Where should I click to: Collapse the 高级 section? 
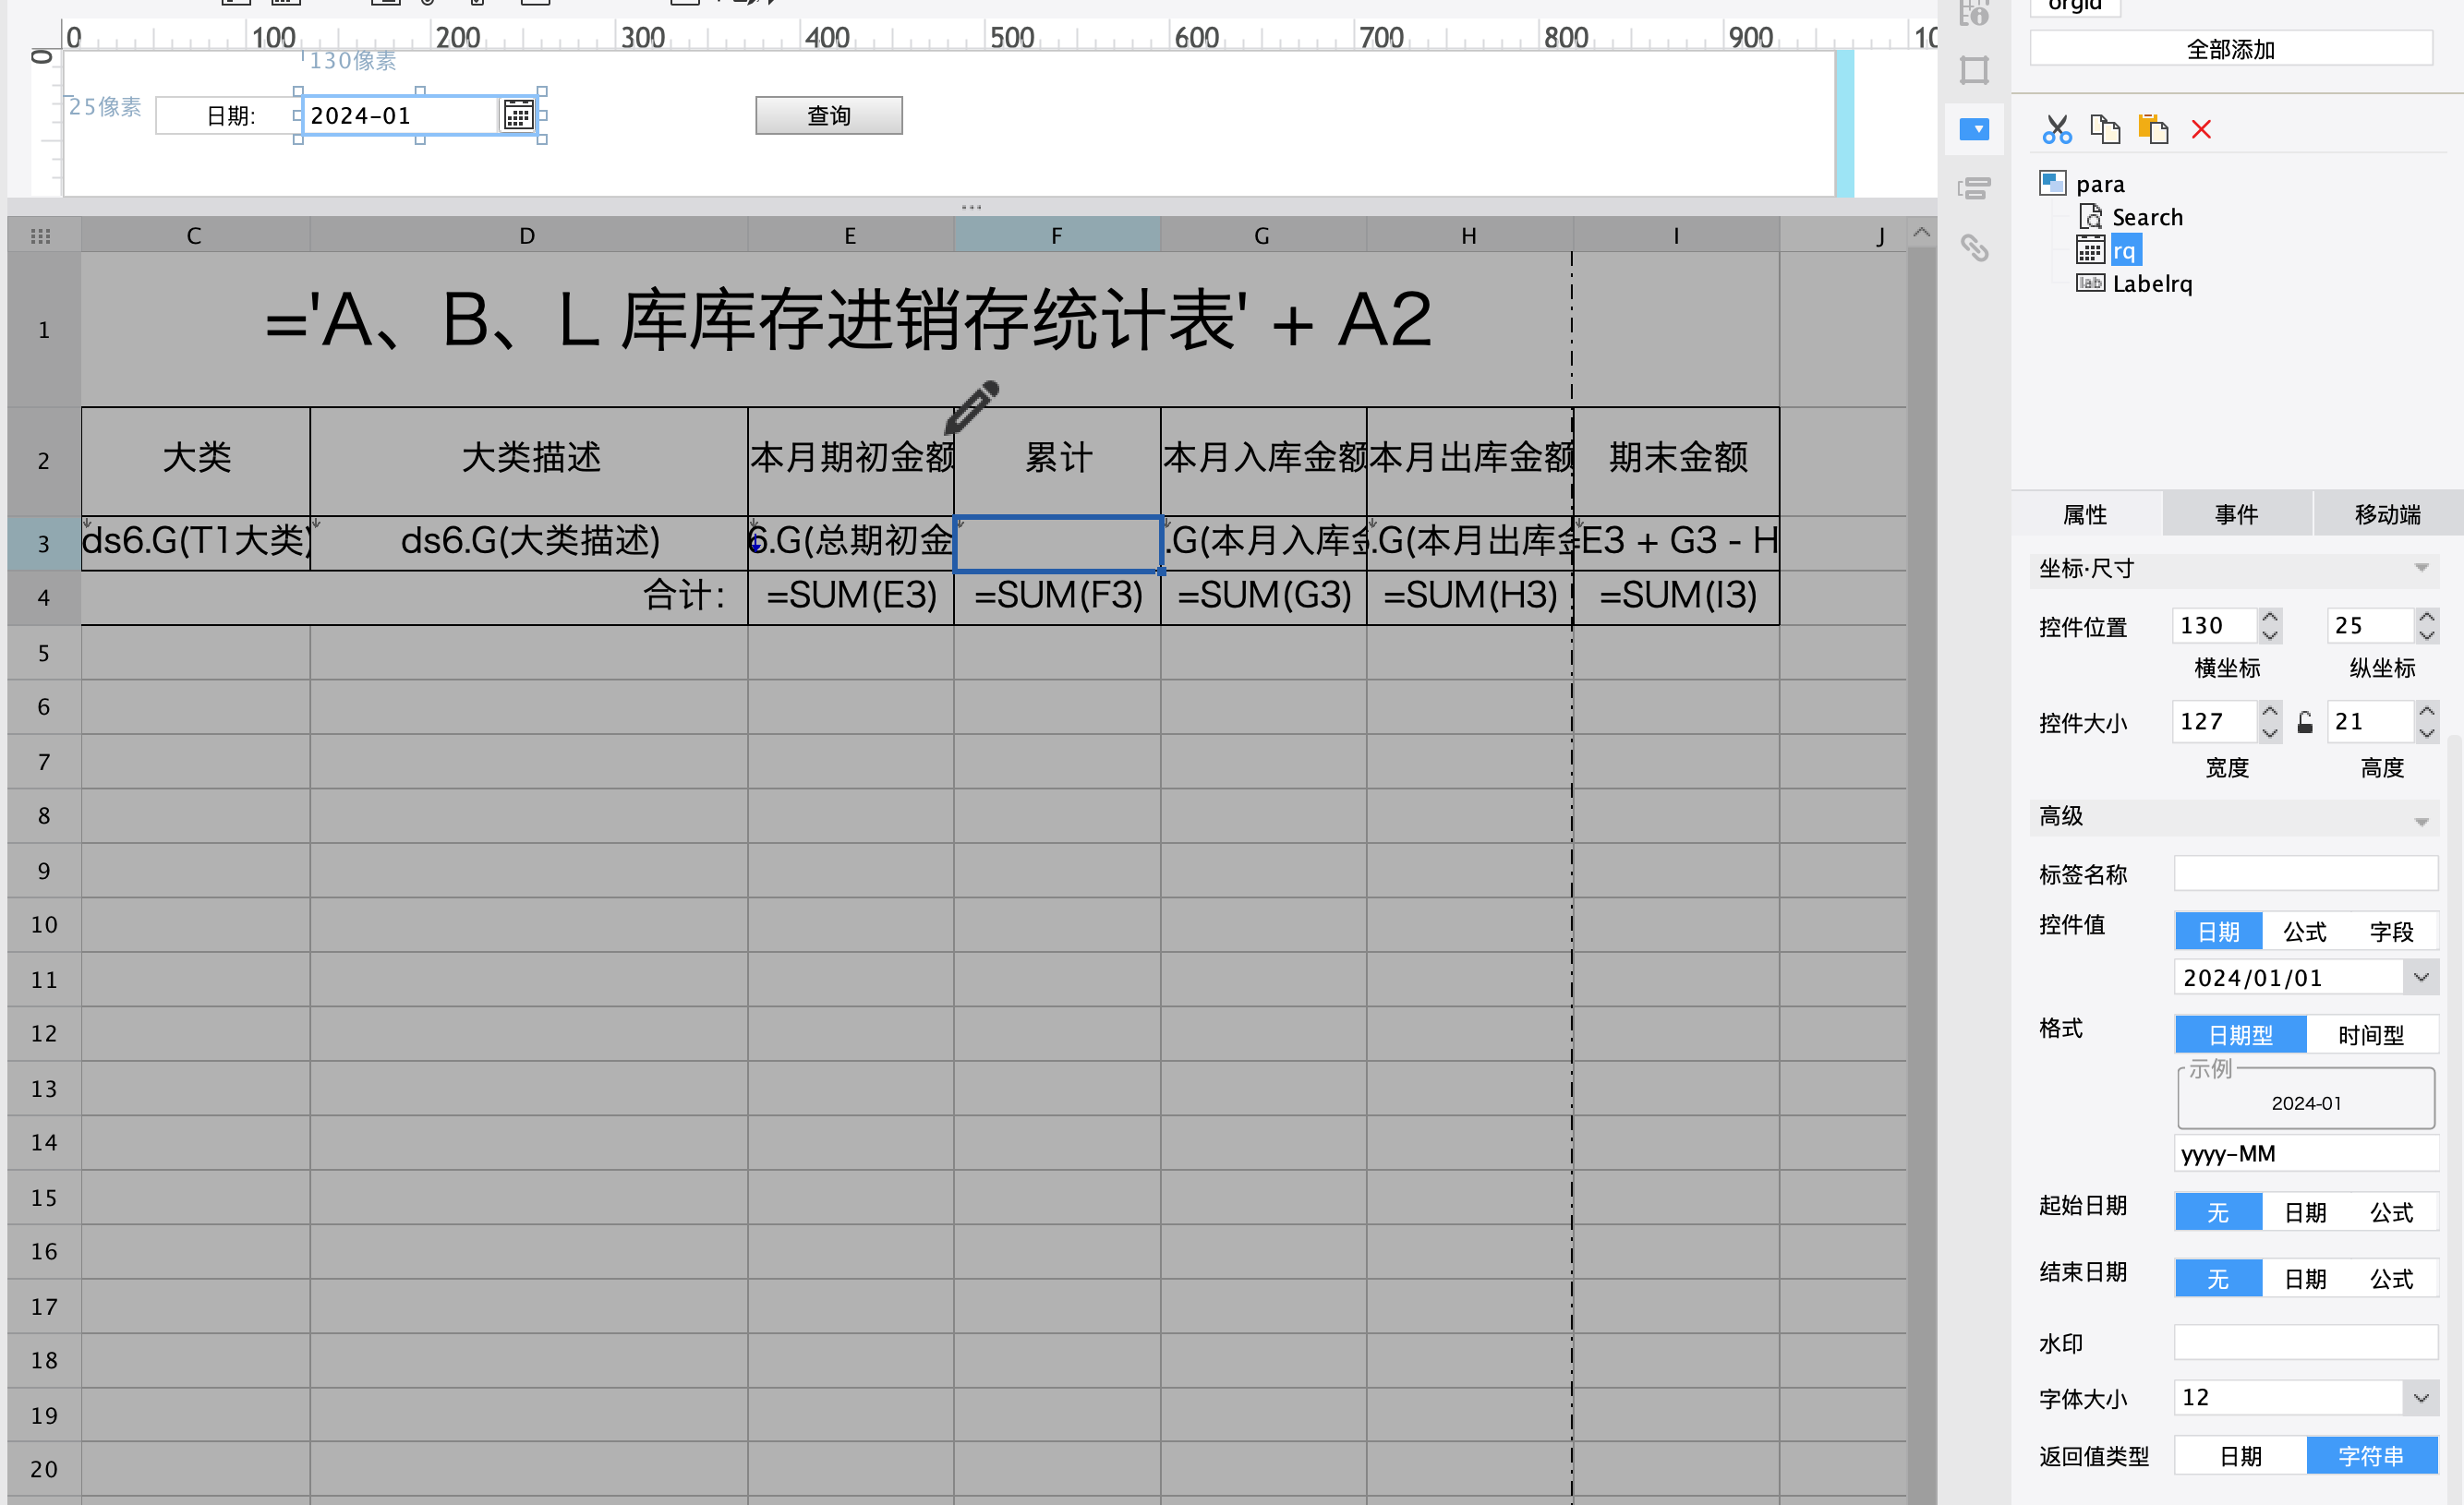2421,821
